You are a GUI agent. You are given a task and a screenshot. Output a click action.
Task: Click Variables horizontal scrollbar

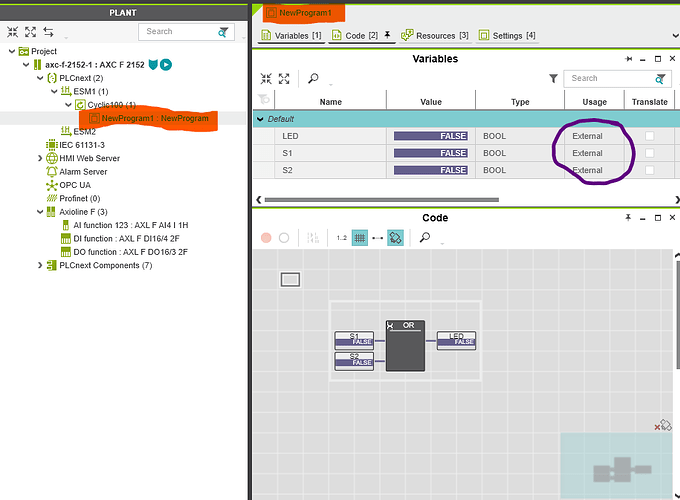(382, 200)
